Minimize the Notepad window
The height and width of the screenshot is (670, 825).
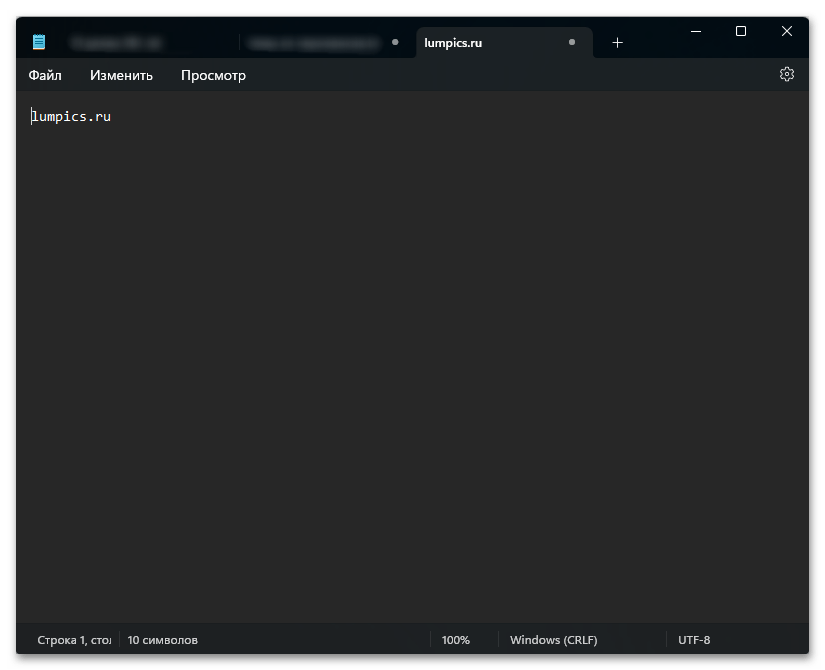click(695, 32)
